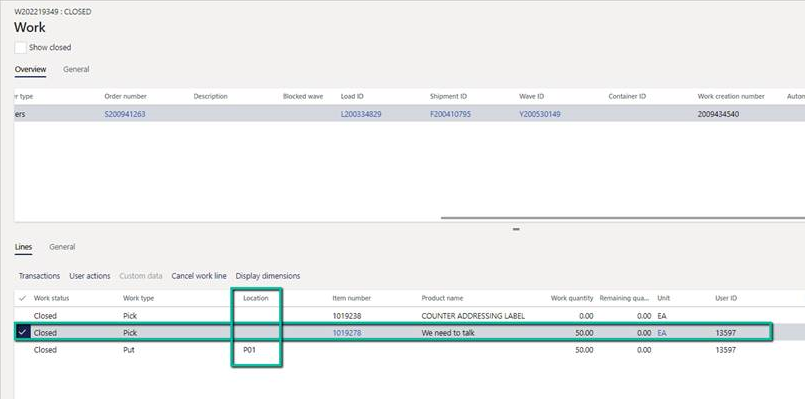Sort by Work status column header
805x399 pixels.
click(51, 298)
